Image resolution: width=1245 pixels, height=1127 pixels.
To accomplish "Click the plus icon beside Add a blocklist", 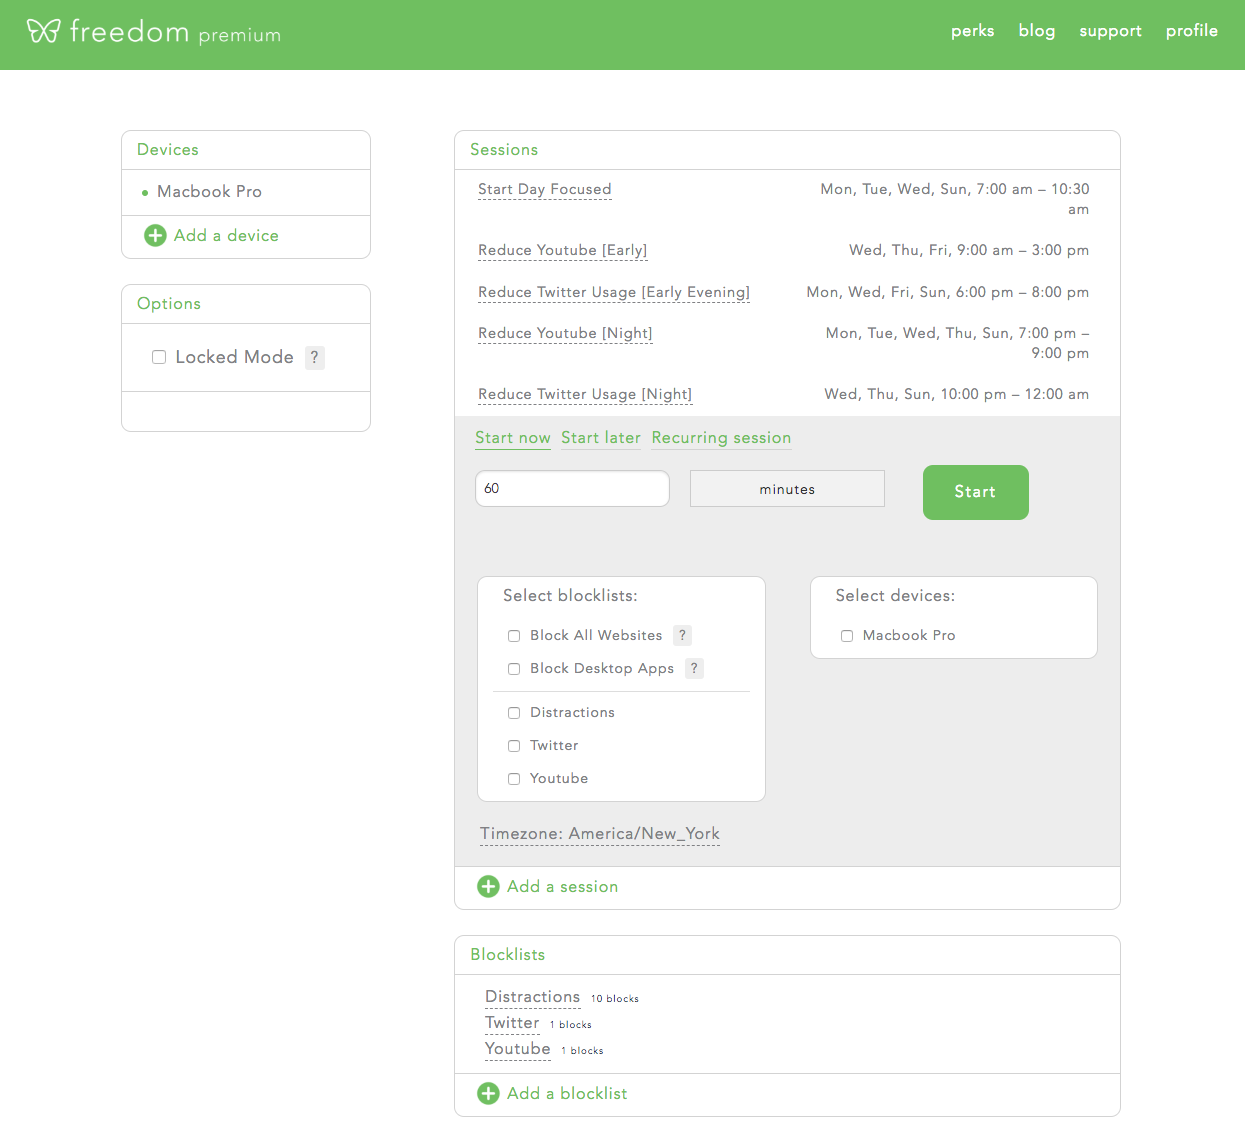I will click(488, 1094).
